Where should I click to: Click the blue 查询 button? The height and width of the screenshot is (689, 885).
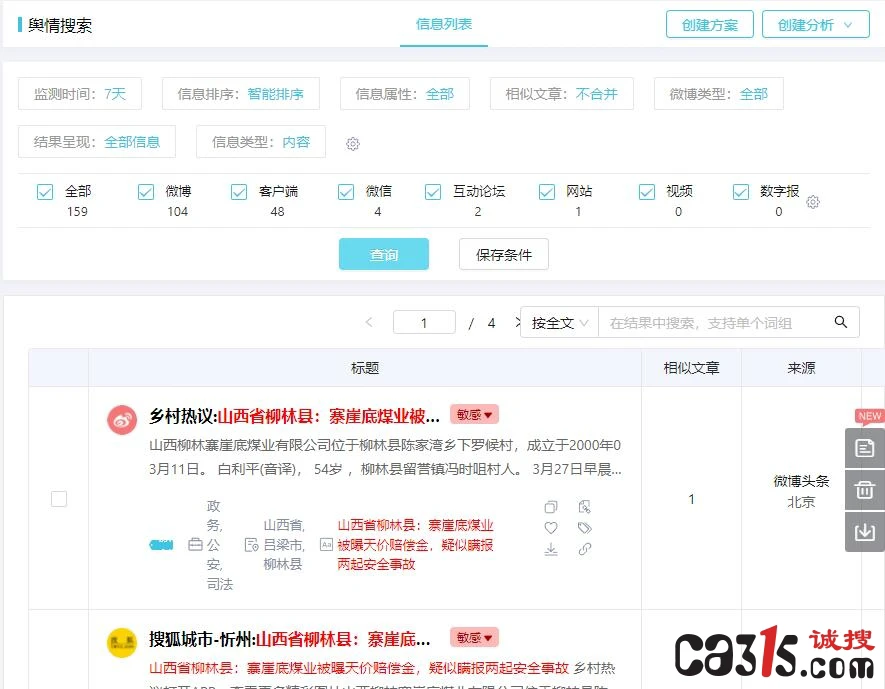tap(384, 254)
